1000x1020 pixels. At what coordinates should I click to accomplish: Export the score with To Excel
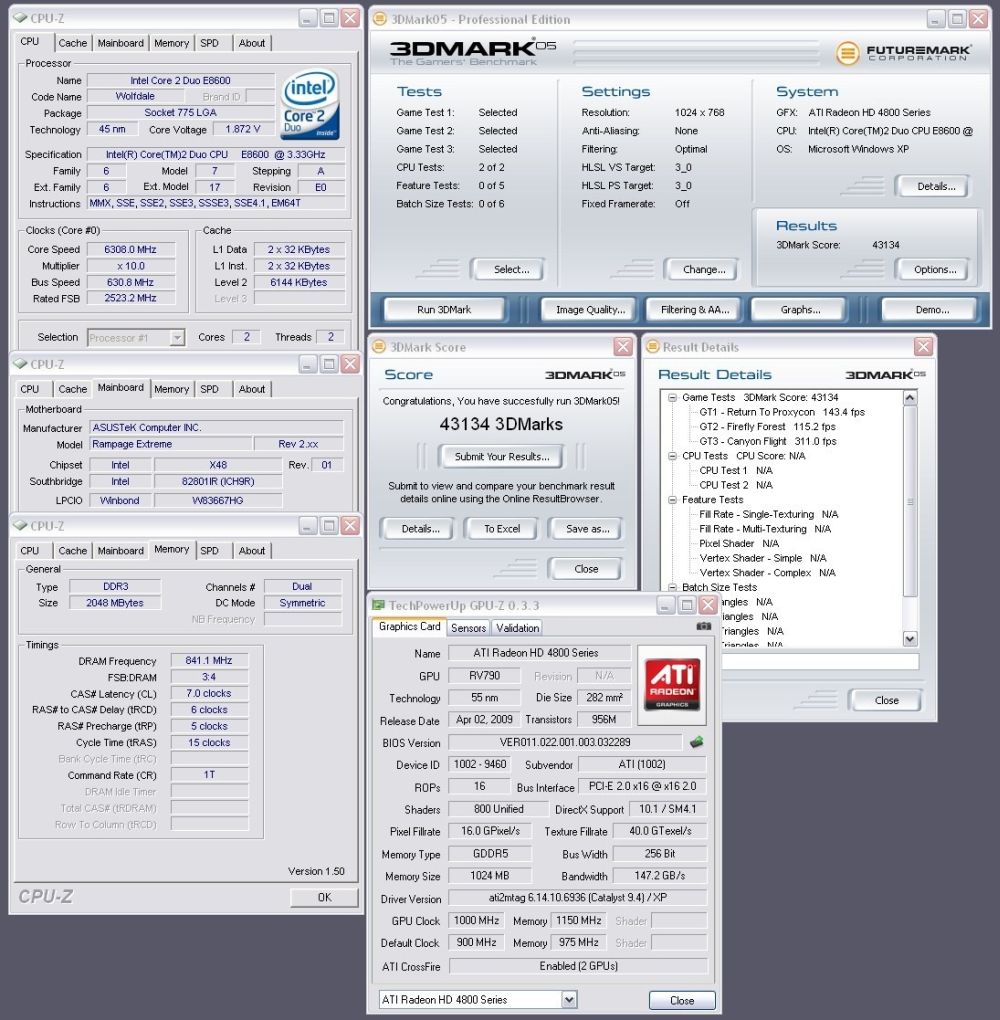pos(502,529)
